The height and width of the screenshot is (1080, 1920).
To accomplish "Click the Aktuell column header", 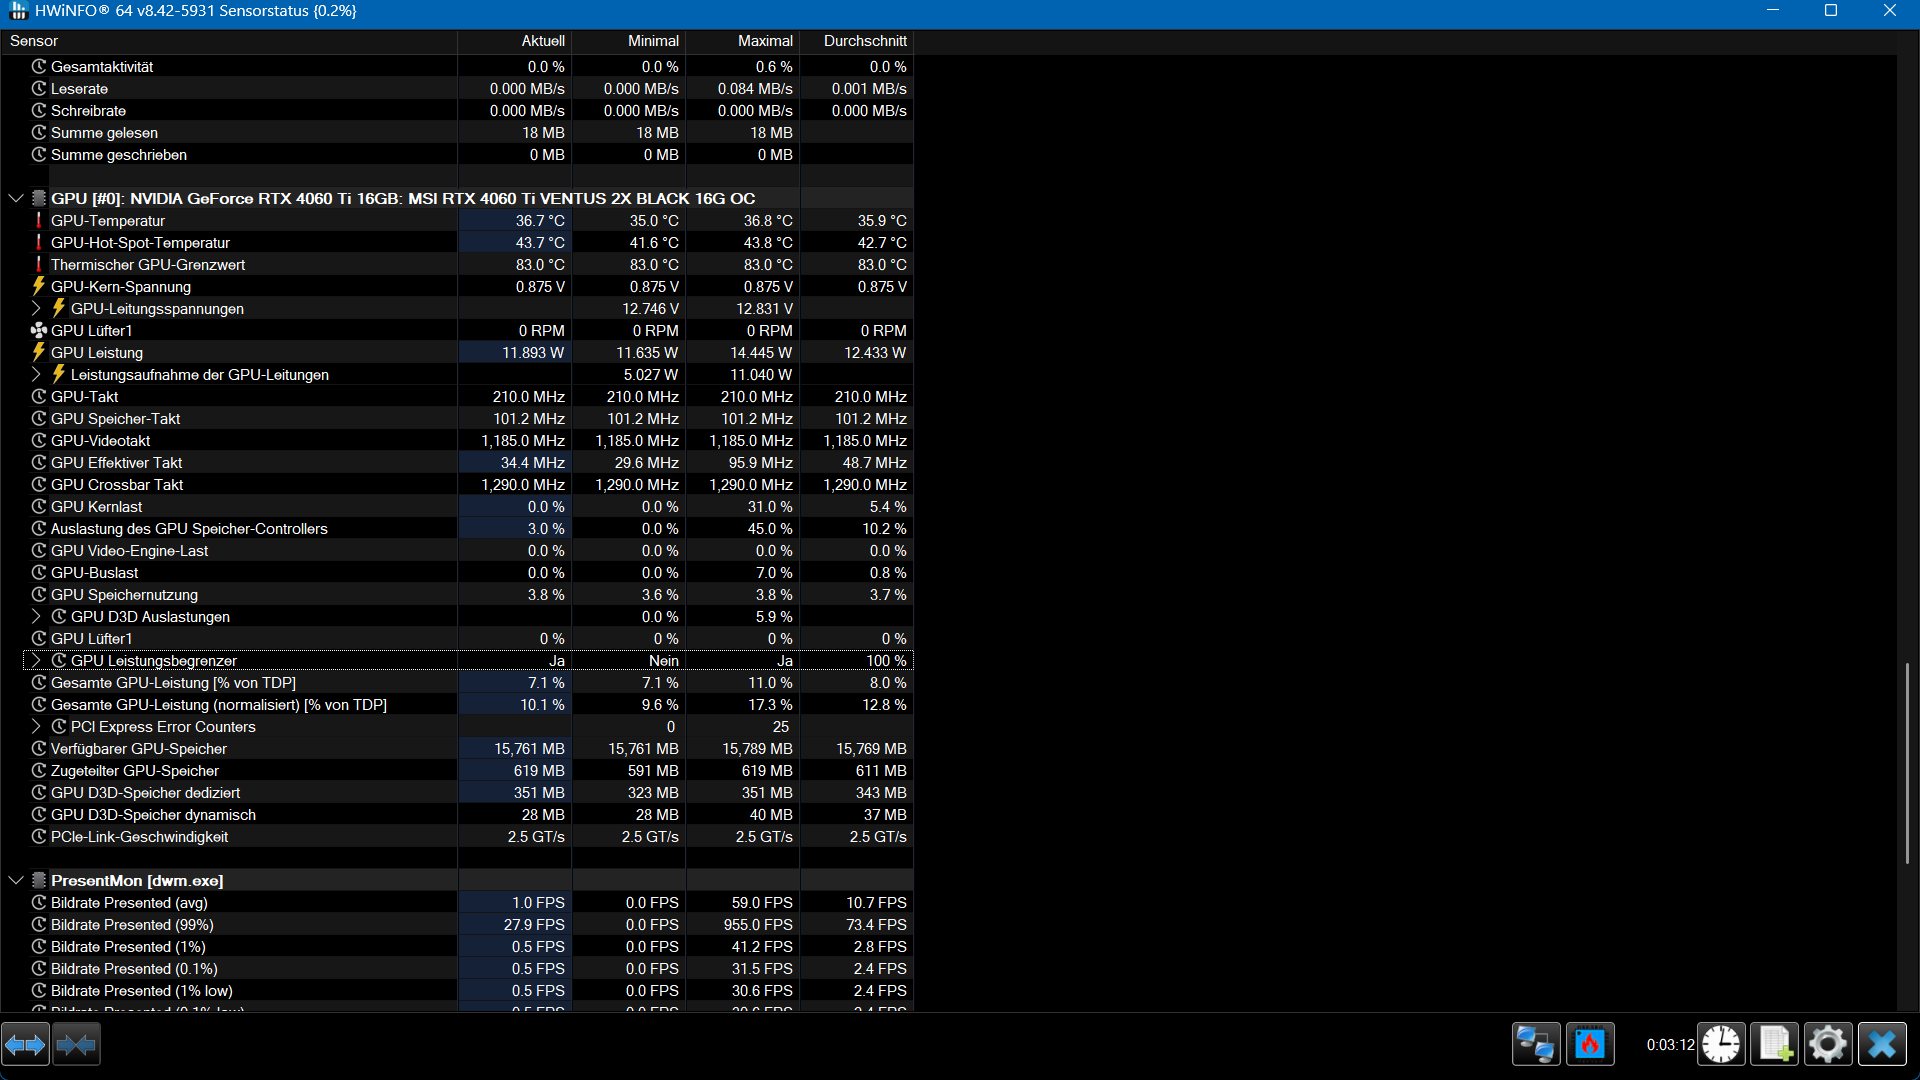I will (542, 41).
